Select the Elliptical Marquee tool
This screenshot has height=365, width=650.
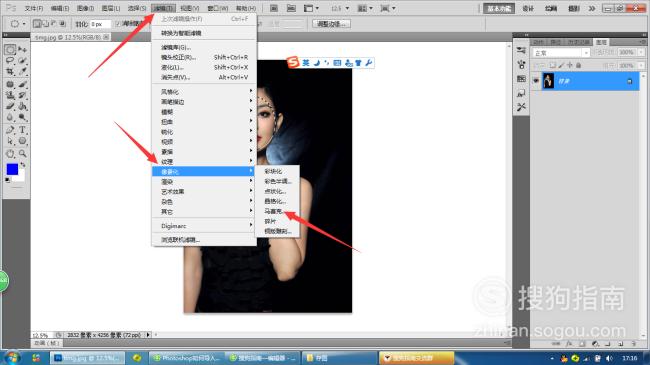coord(10,50)
